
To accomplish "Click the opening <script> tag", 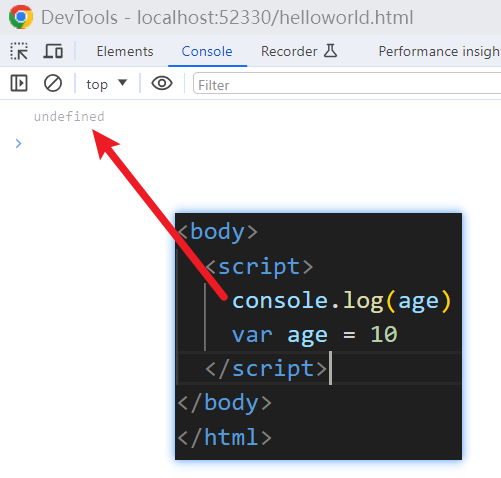I will click(259, 267).
